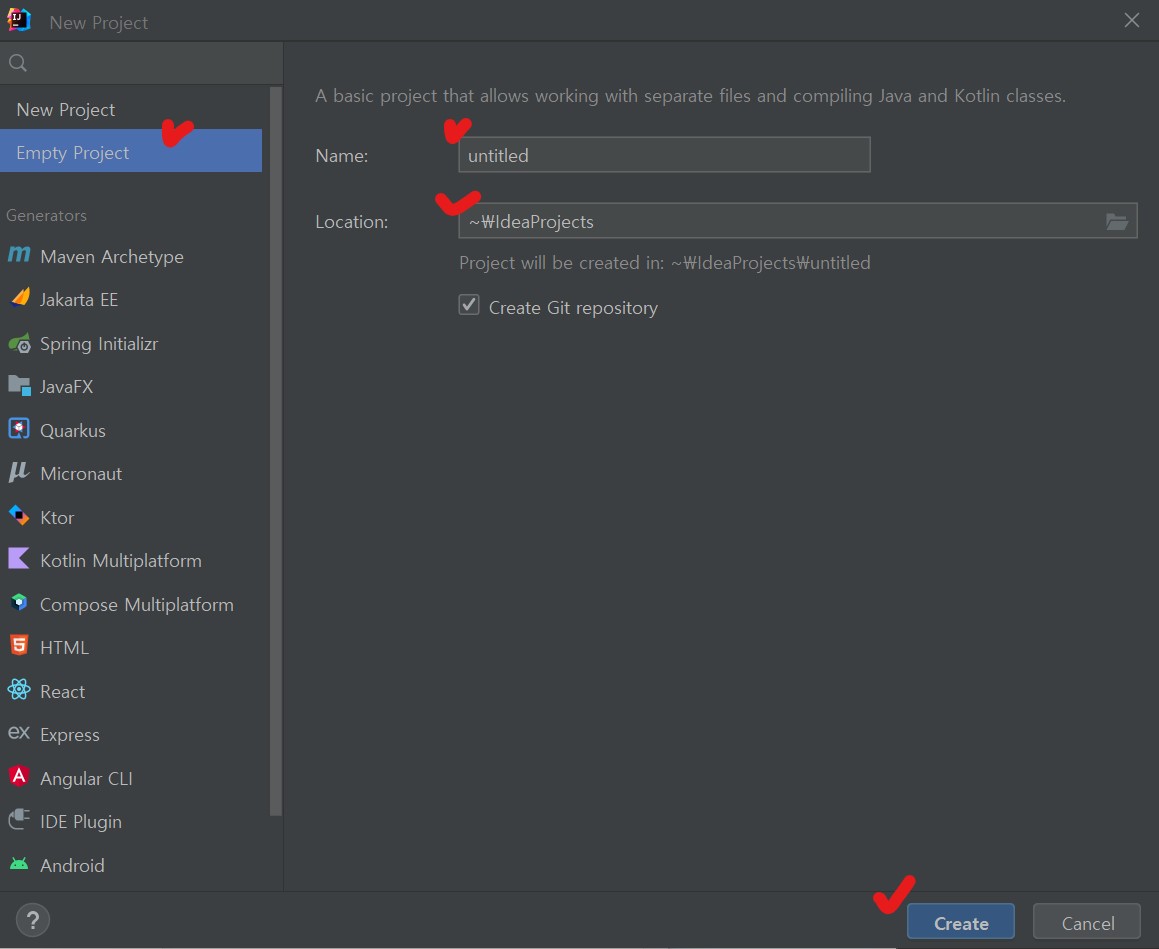Click the Generators section header

(x=47, y=215)
